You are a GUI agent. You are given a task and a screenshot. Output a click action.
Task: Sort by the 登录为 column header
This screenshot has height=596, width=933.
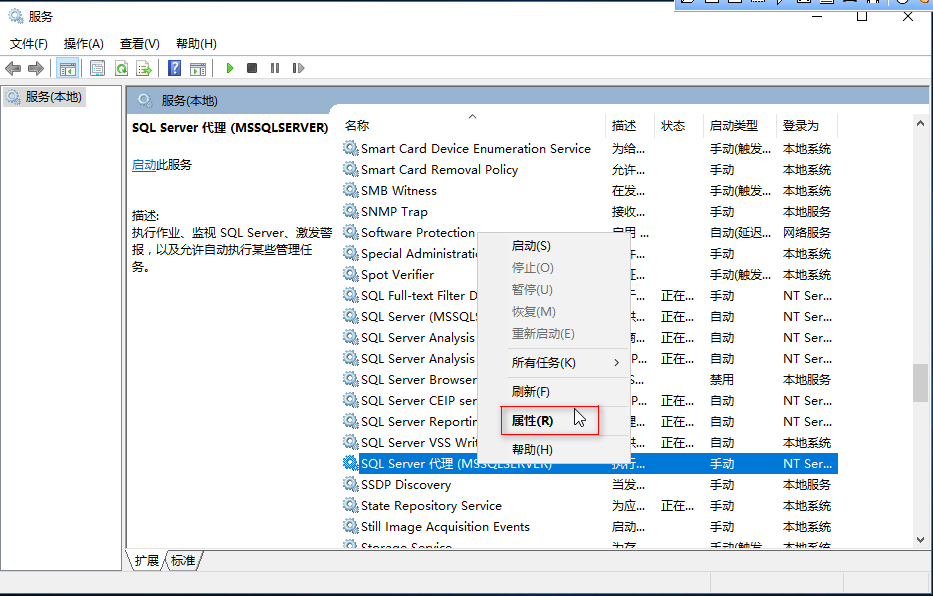coord(807,126)
